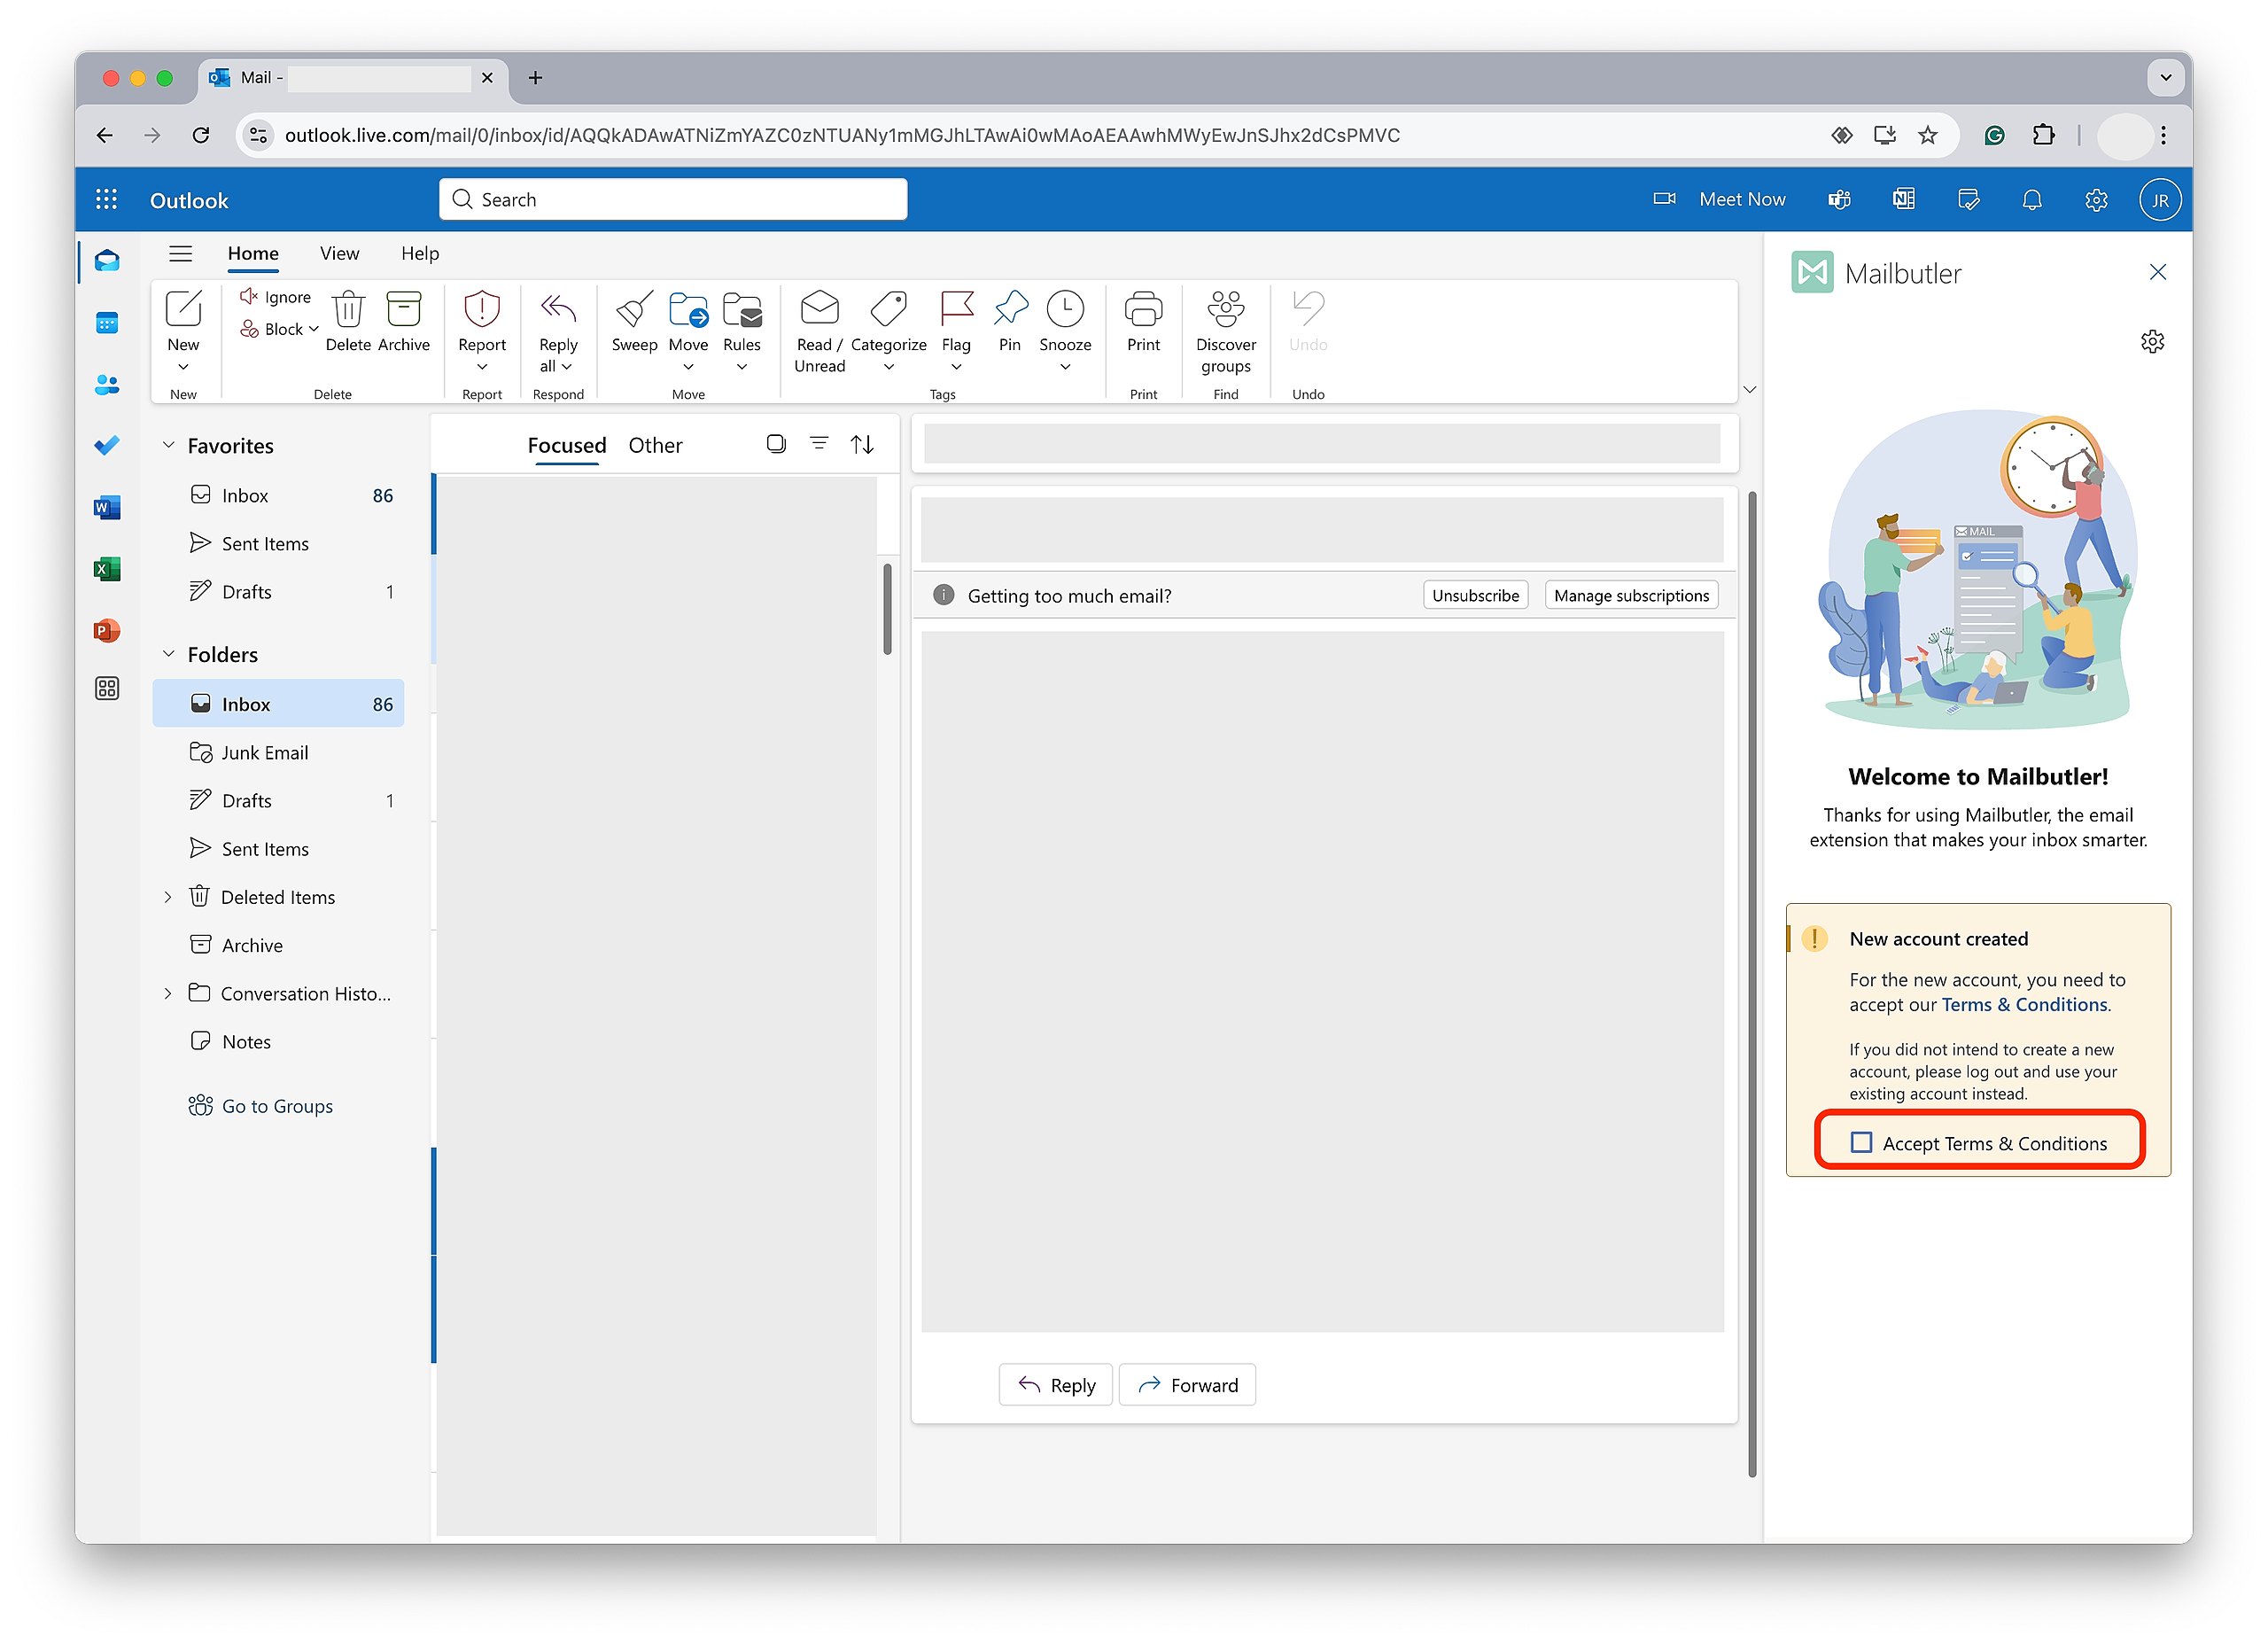Viewport: 2268px width, 1643px height.
Task: Open Teams chat icon in header
Action: tap(1839, 200)
